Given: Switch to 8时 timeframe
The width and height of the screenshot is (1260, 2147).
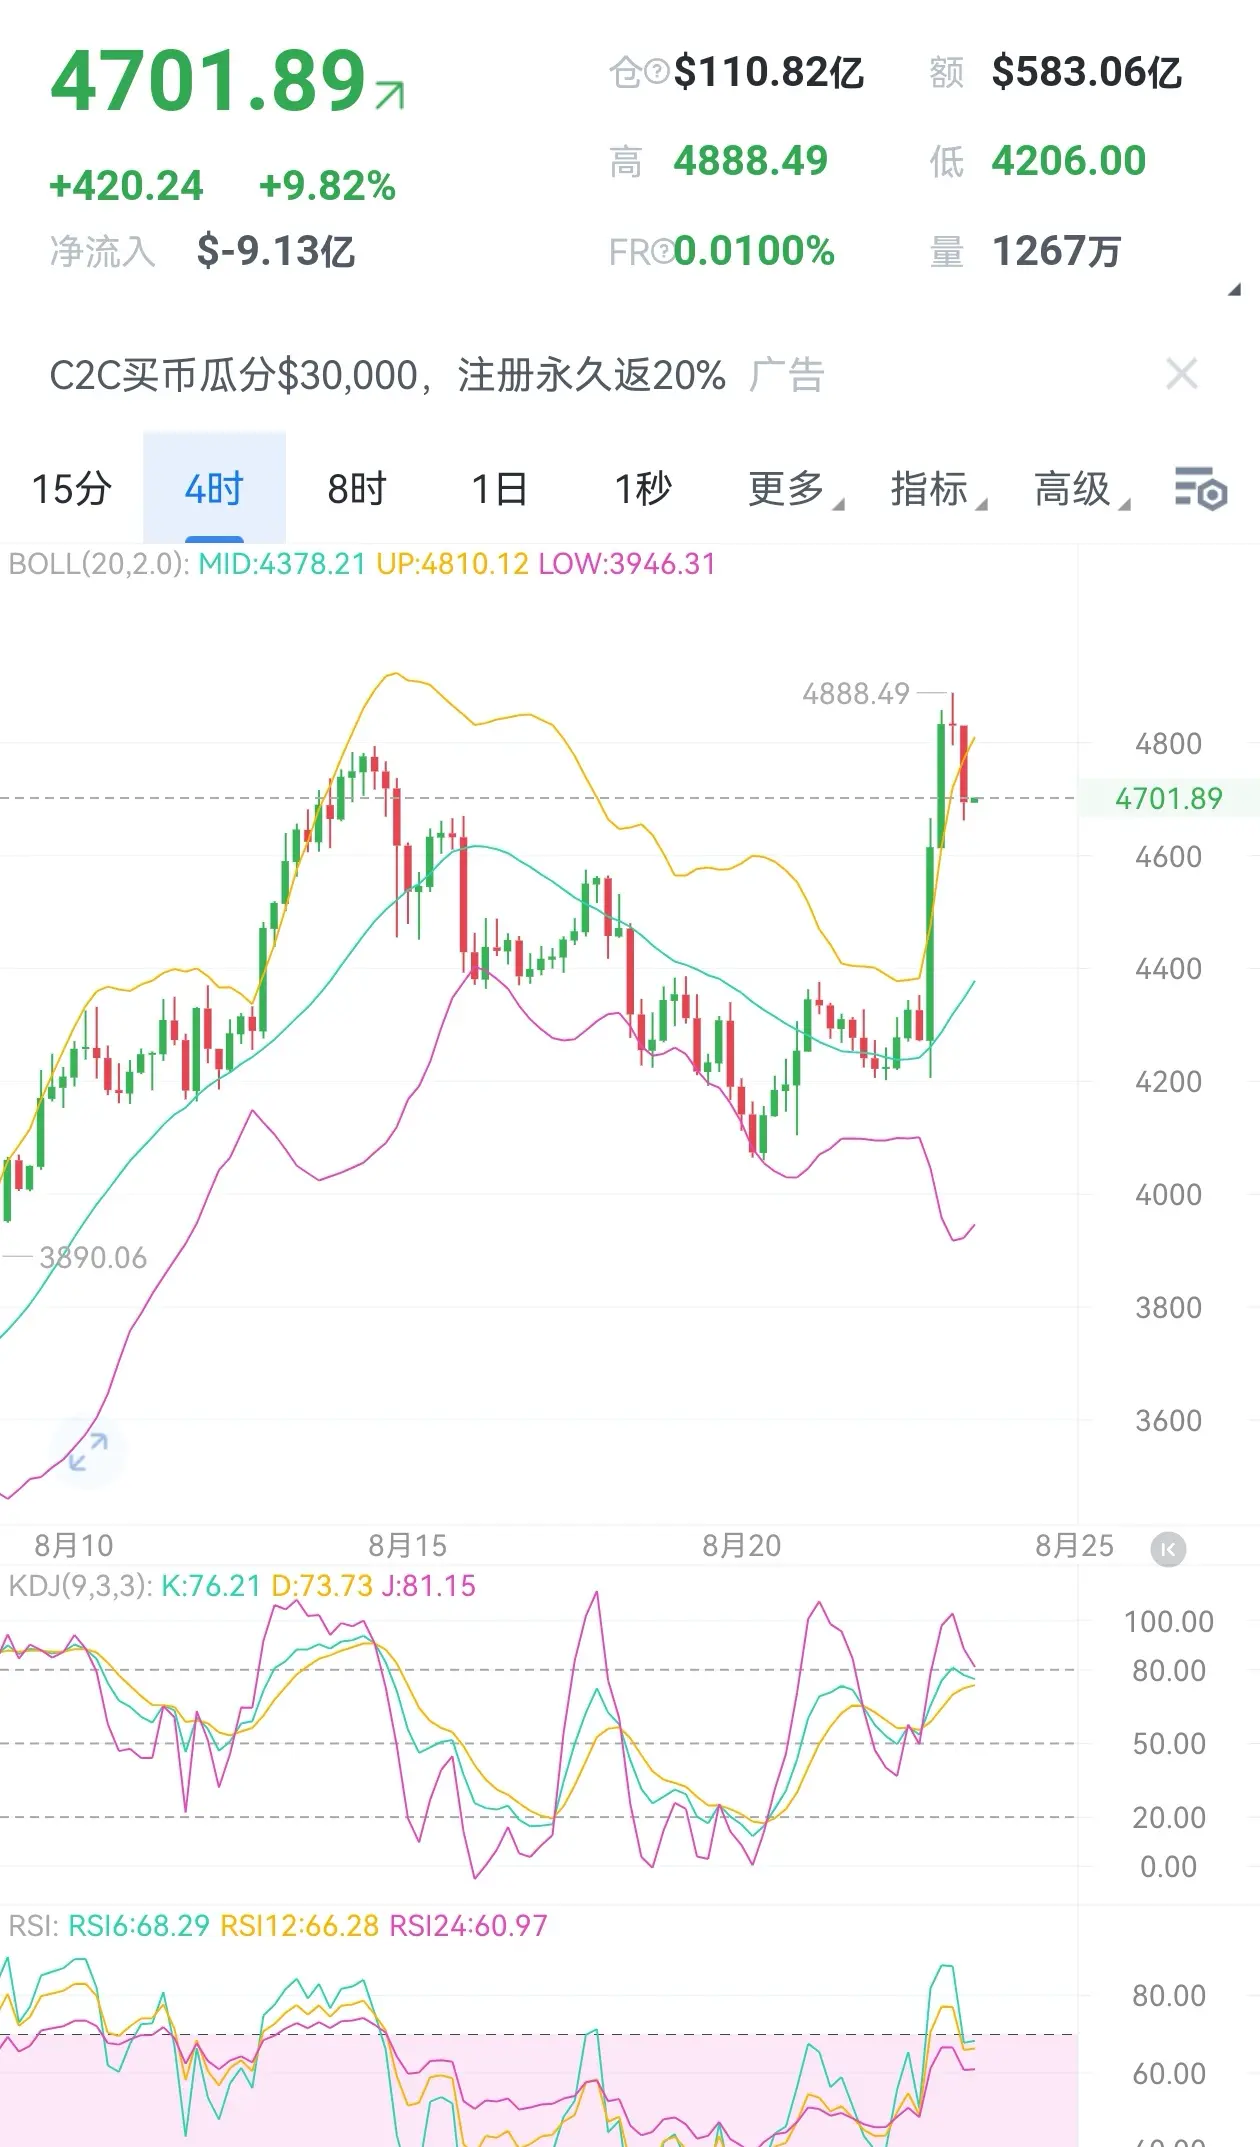Looking at the screenshot, I should click(357, 489).
